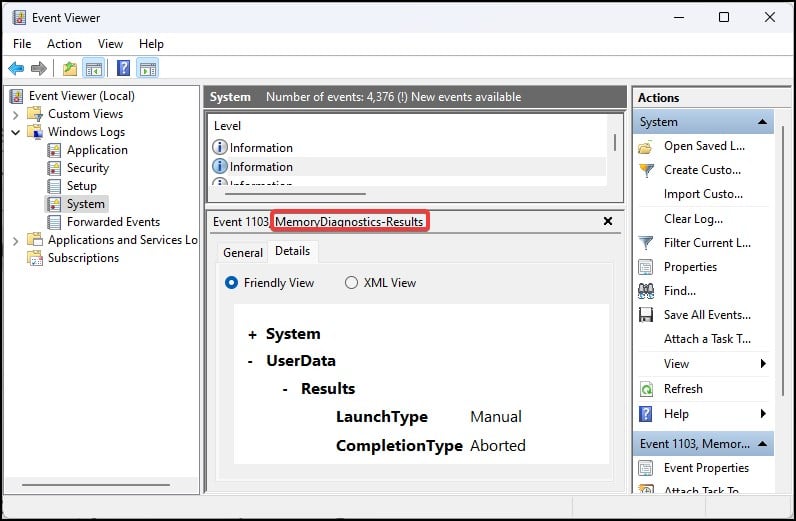This screenshot has height=521, width=796.
Task: Click the Aborted CompletionType value
Action: click(x=498, y=446)
